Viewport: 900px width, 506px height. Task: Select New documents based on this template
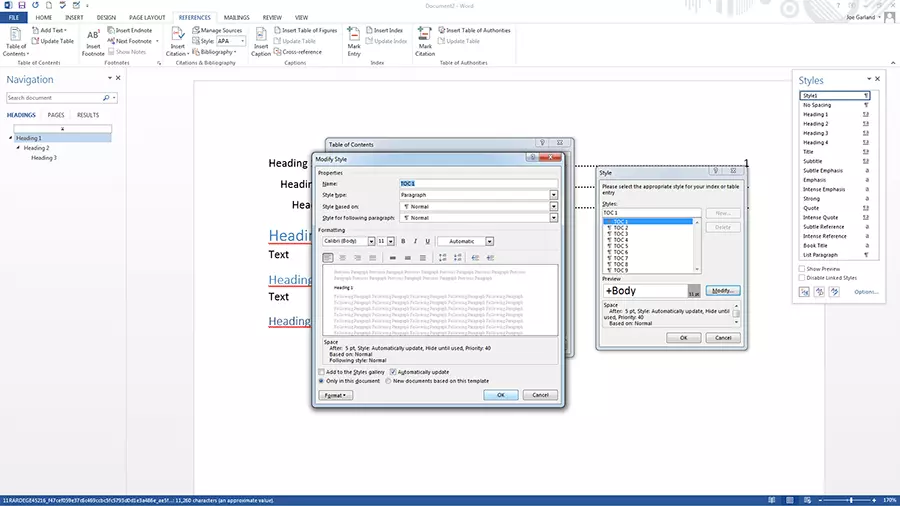(x=389, y=381)
